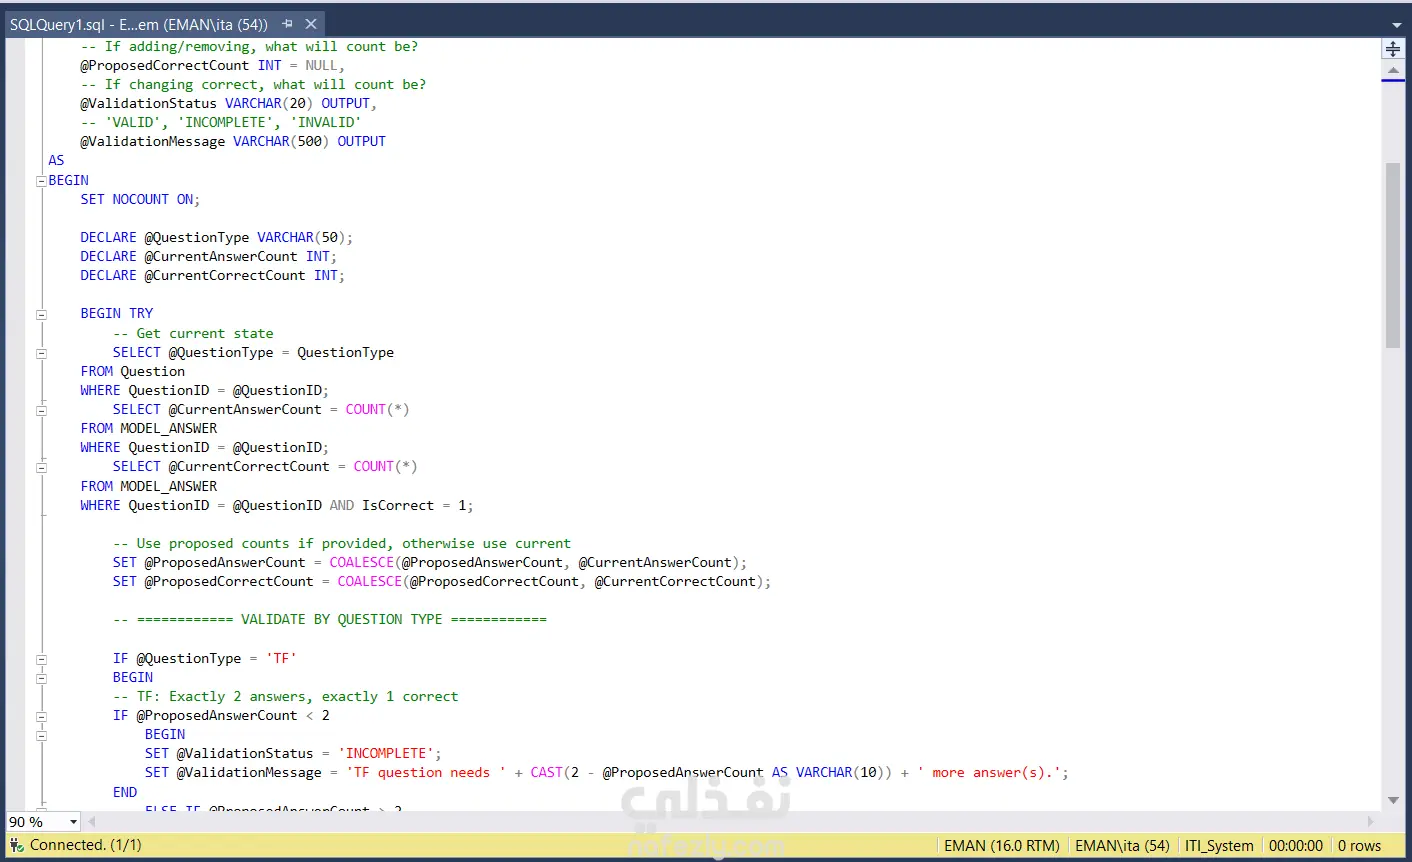Click the 'FROM Question' line
The image size is (1412, 862).
(x=133, y=371)
